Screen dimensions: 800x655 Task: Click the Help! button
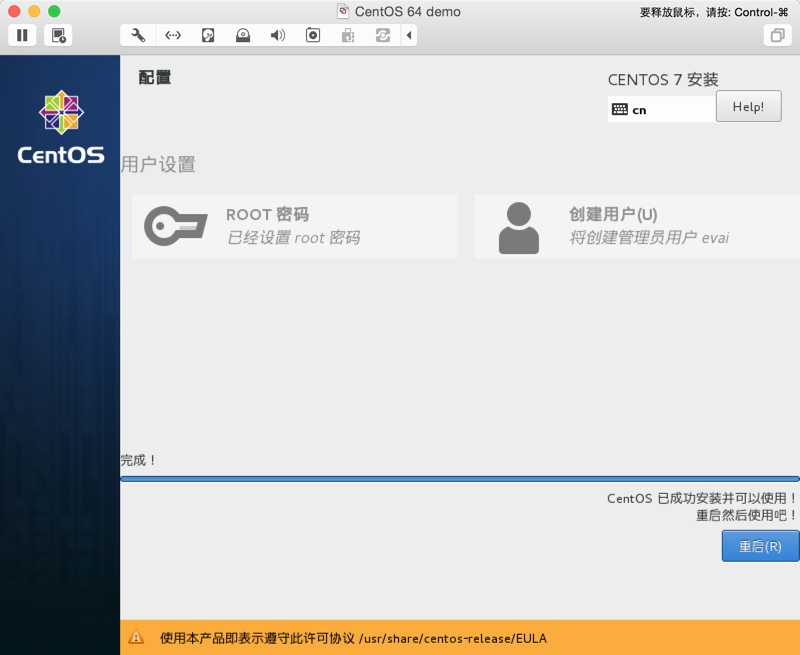(x=748, y=106)
